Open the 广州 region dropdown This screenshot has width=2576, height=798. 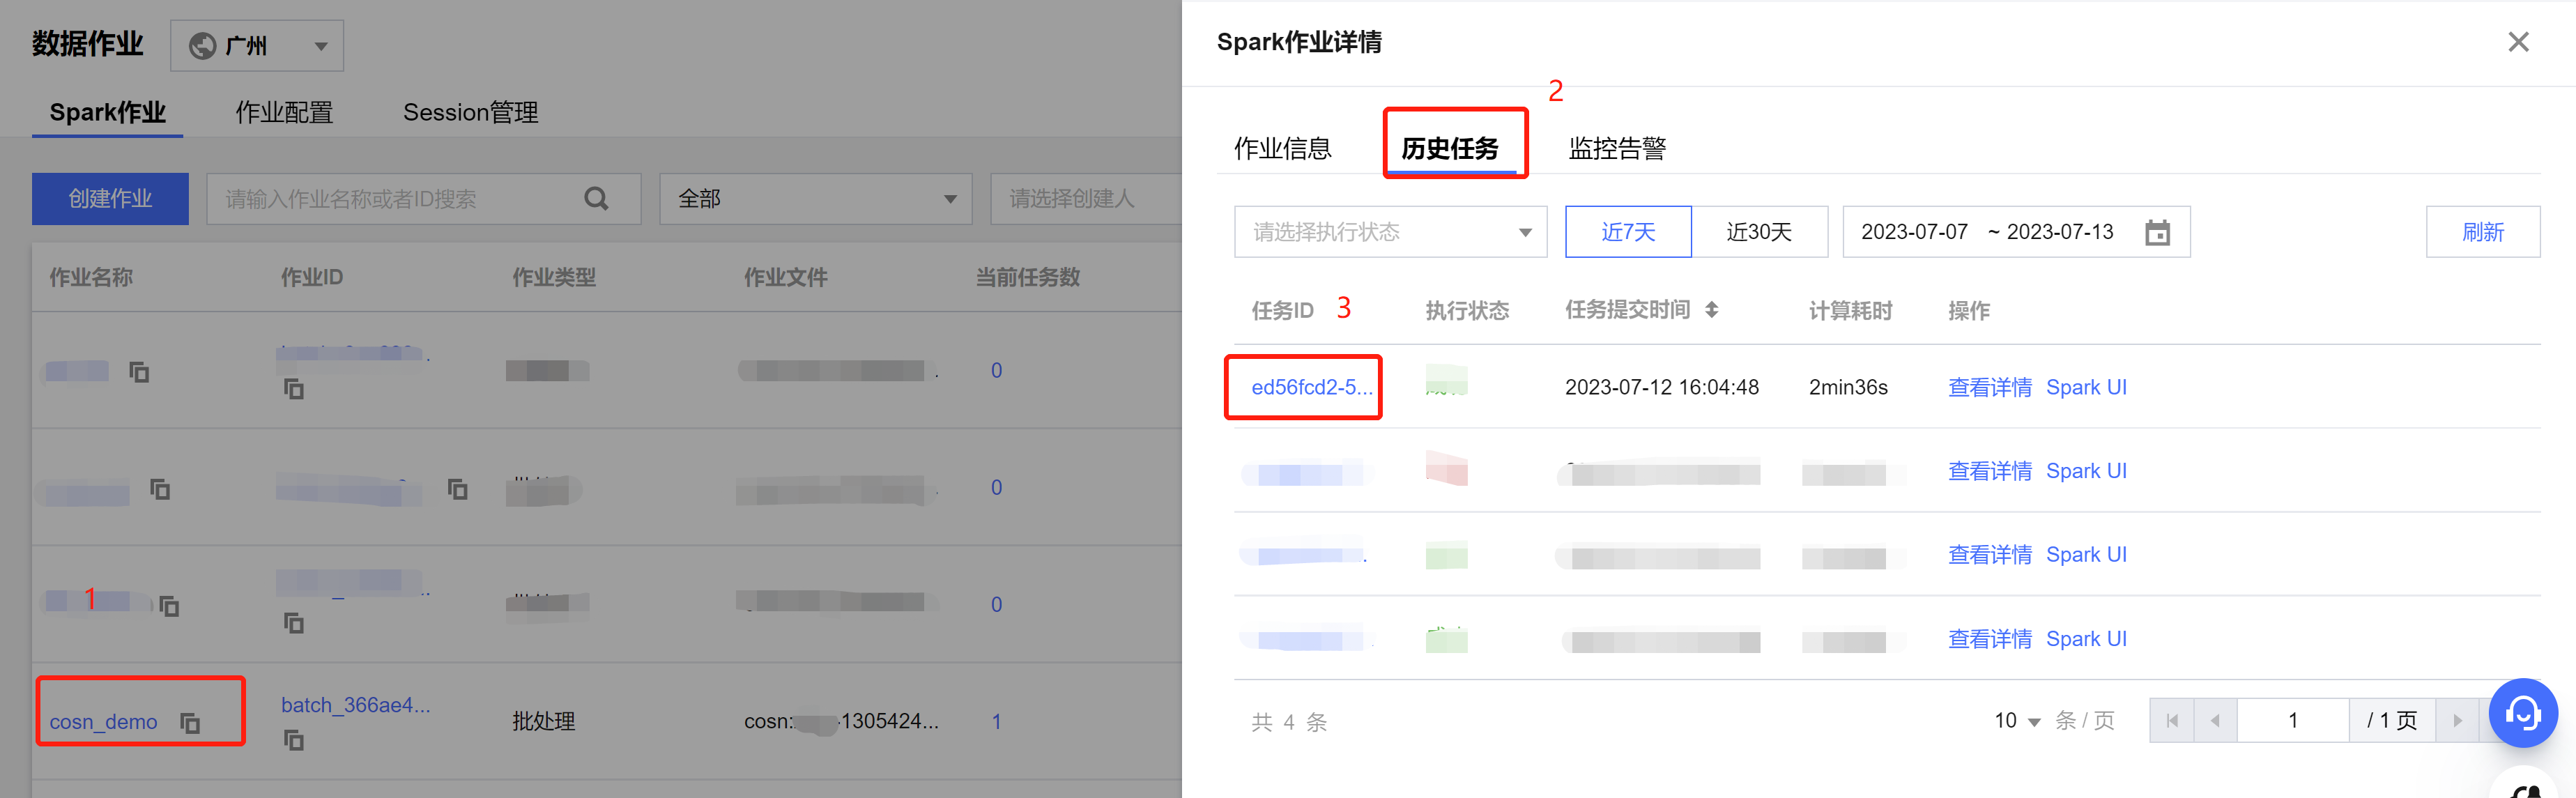(257, 46)
